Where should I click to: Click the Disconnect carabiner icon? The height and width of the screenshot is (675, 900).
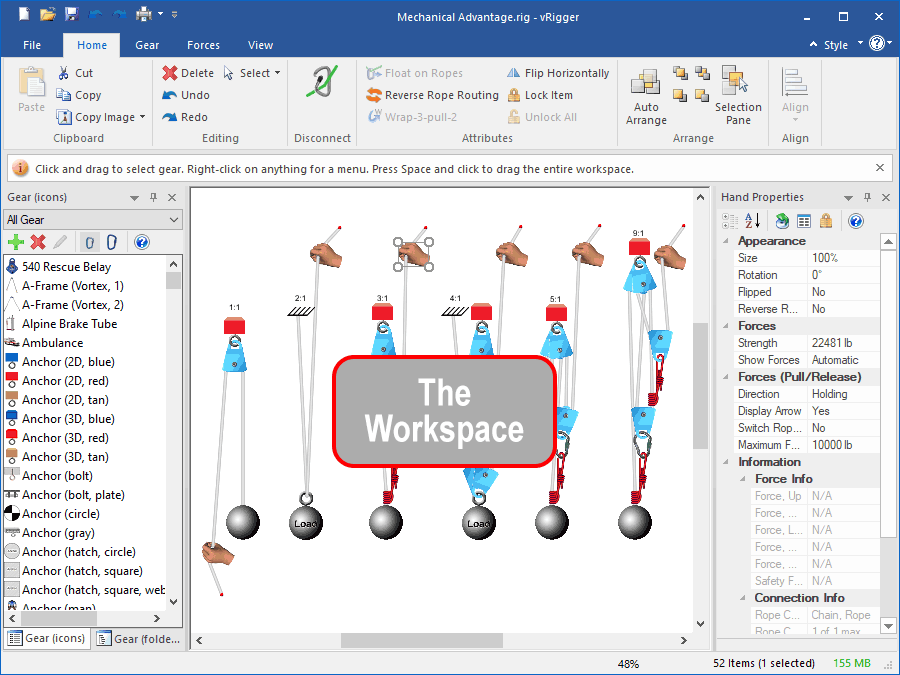coord(322,95)
